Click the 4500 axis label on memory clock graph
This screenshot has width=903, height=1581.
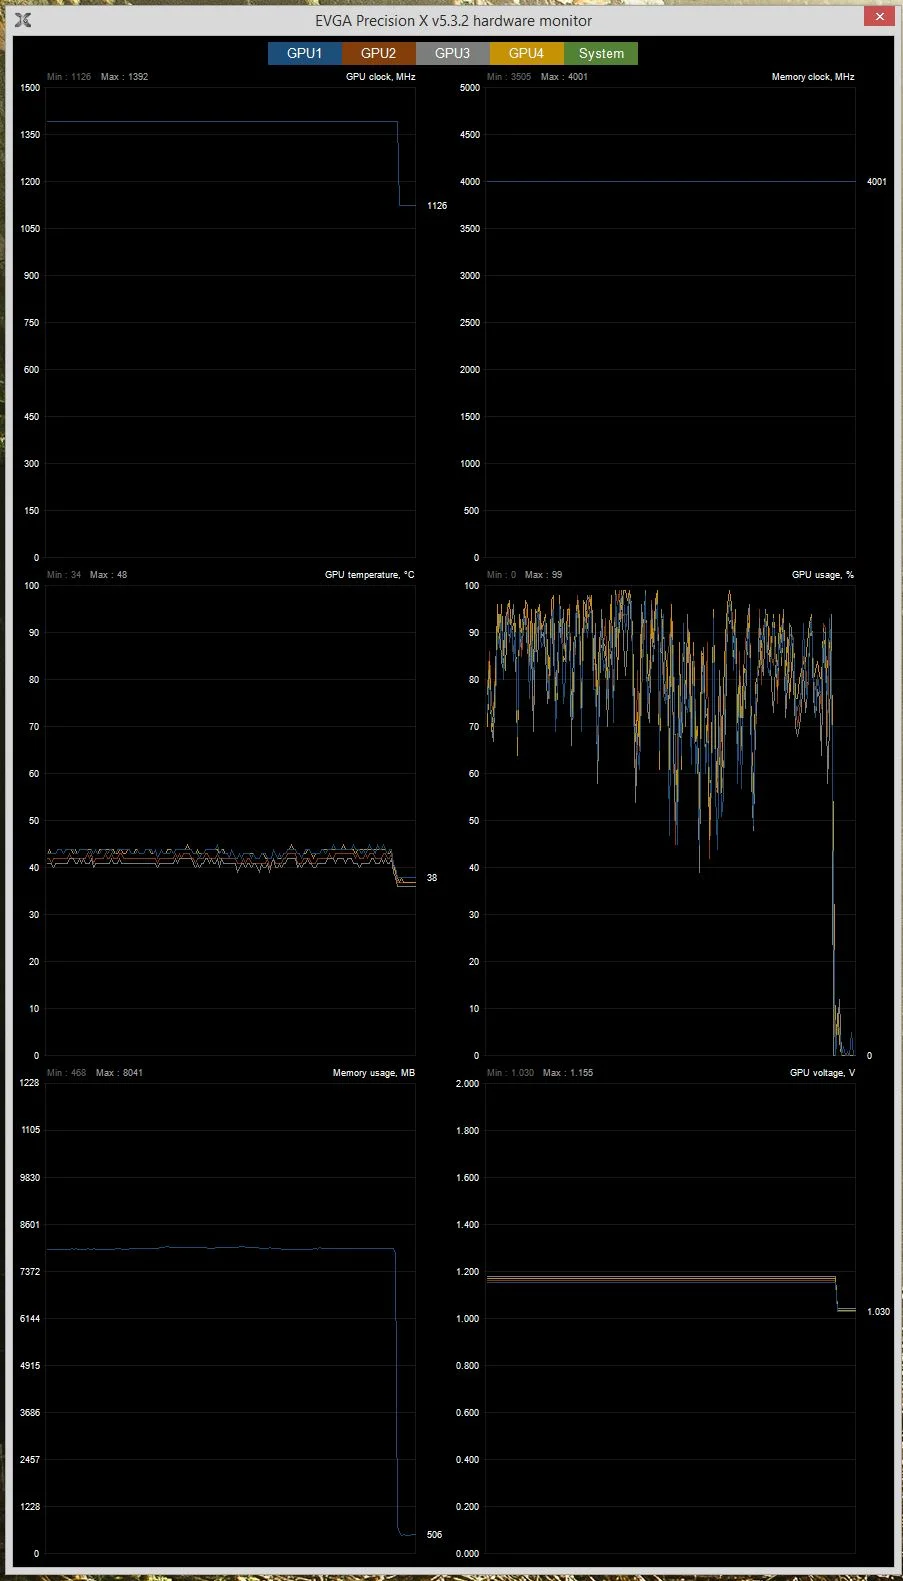click(x=470, y=135)
